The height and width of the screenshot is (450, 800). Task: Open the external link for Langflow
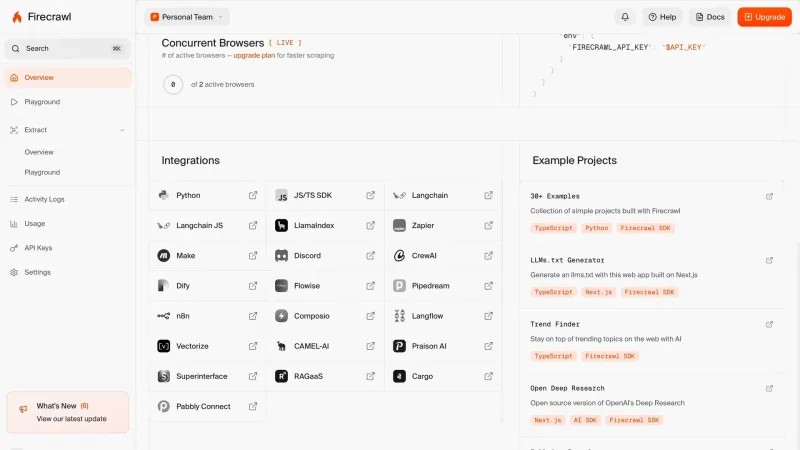click(x=488, y=316)
